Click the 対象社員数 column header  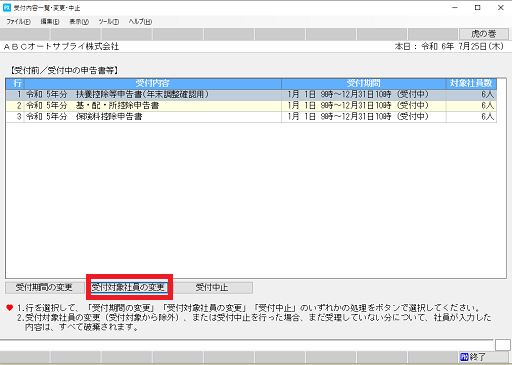471,83
